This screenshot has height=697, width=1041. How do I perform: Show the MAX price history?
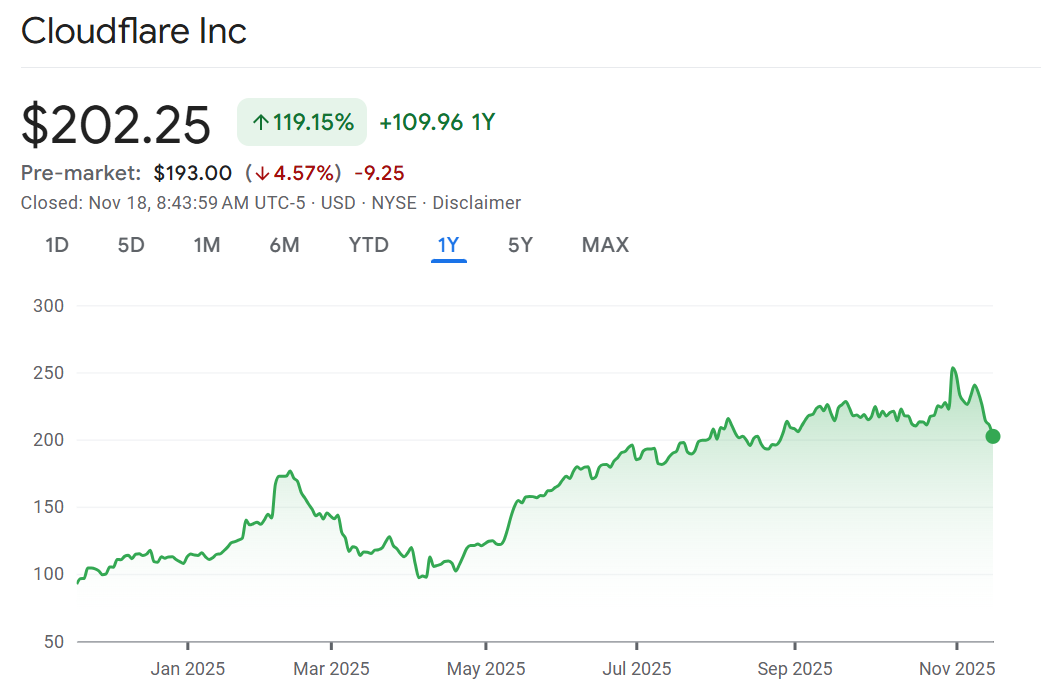click(x=605, y=245)
